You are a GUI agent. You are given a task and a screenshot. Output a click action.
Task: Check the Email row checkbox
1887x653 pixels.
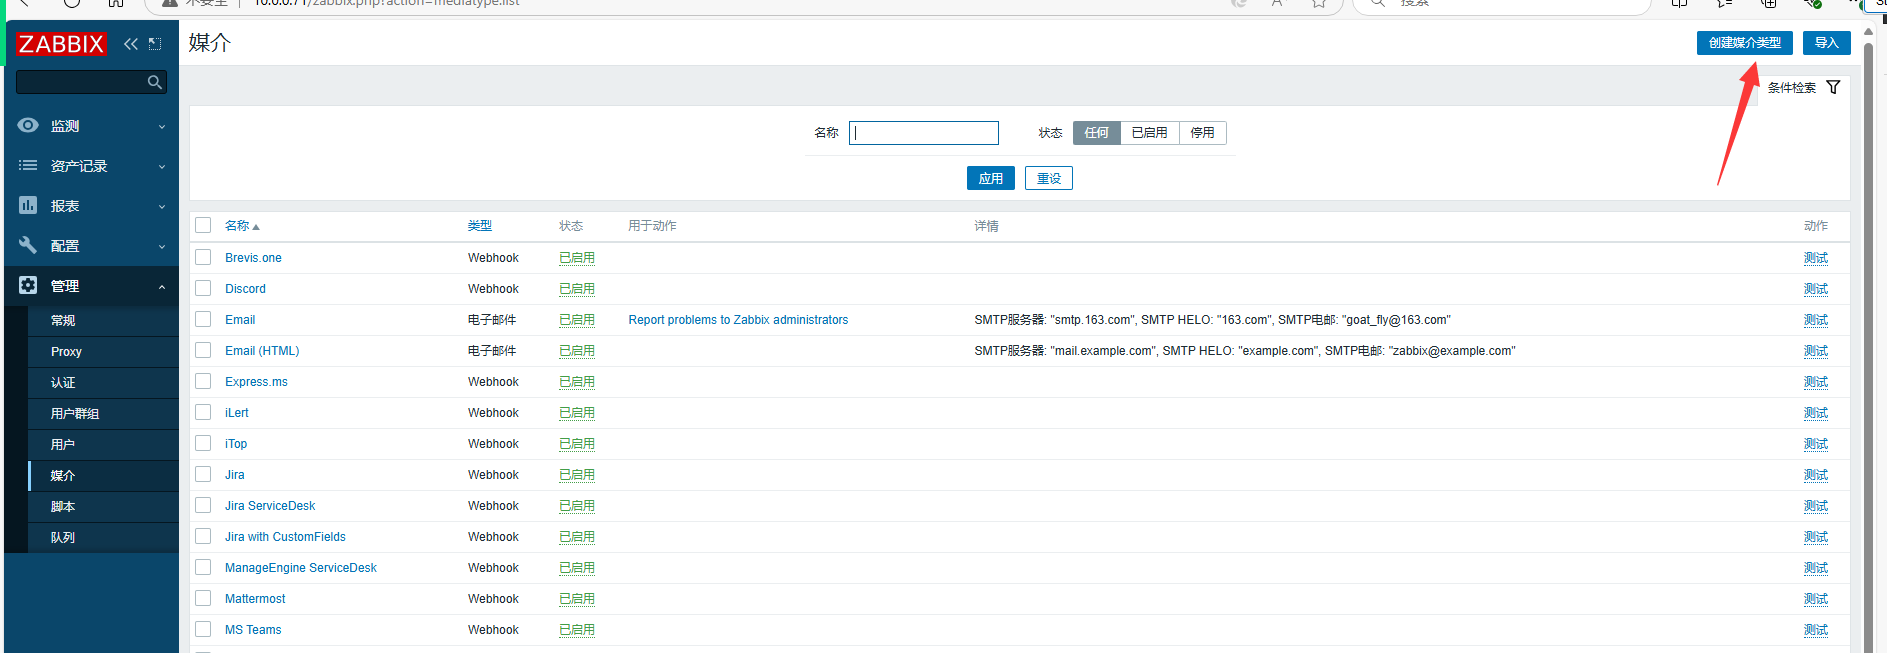pyautogui.click(x=203, y=319)
